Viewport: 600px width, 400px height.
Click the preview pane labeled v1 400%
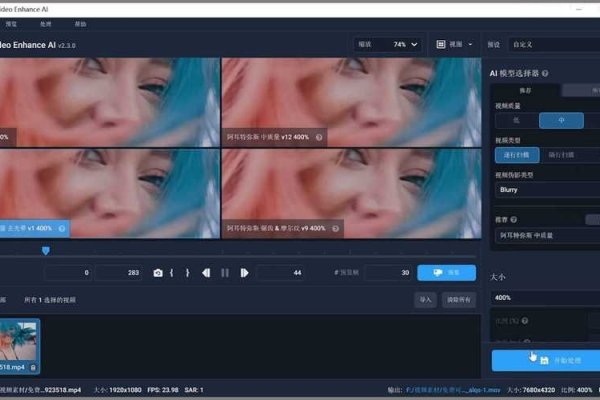click(109, 194)
